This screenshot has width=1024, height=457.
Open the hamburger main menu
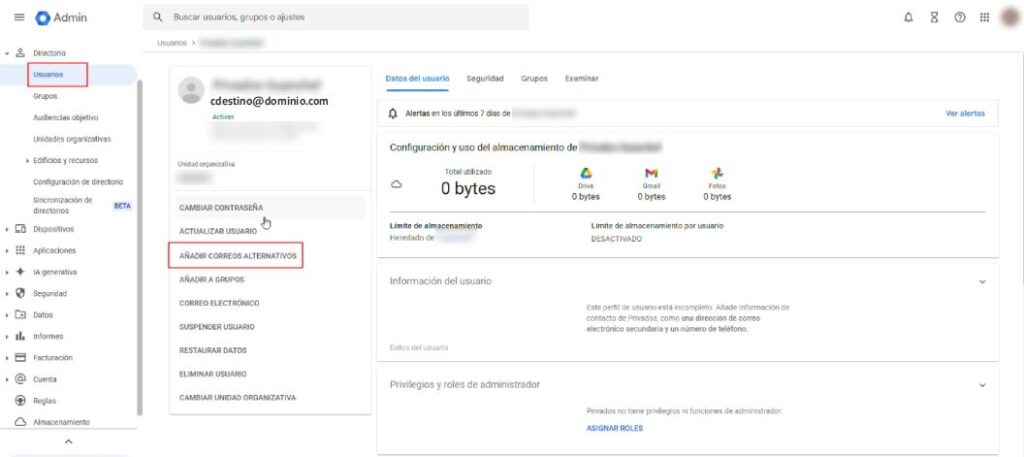coord(20,18)
